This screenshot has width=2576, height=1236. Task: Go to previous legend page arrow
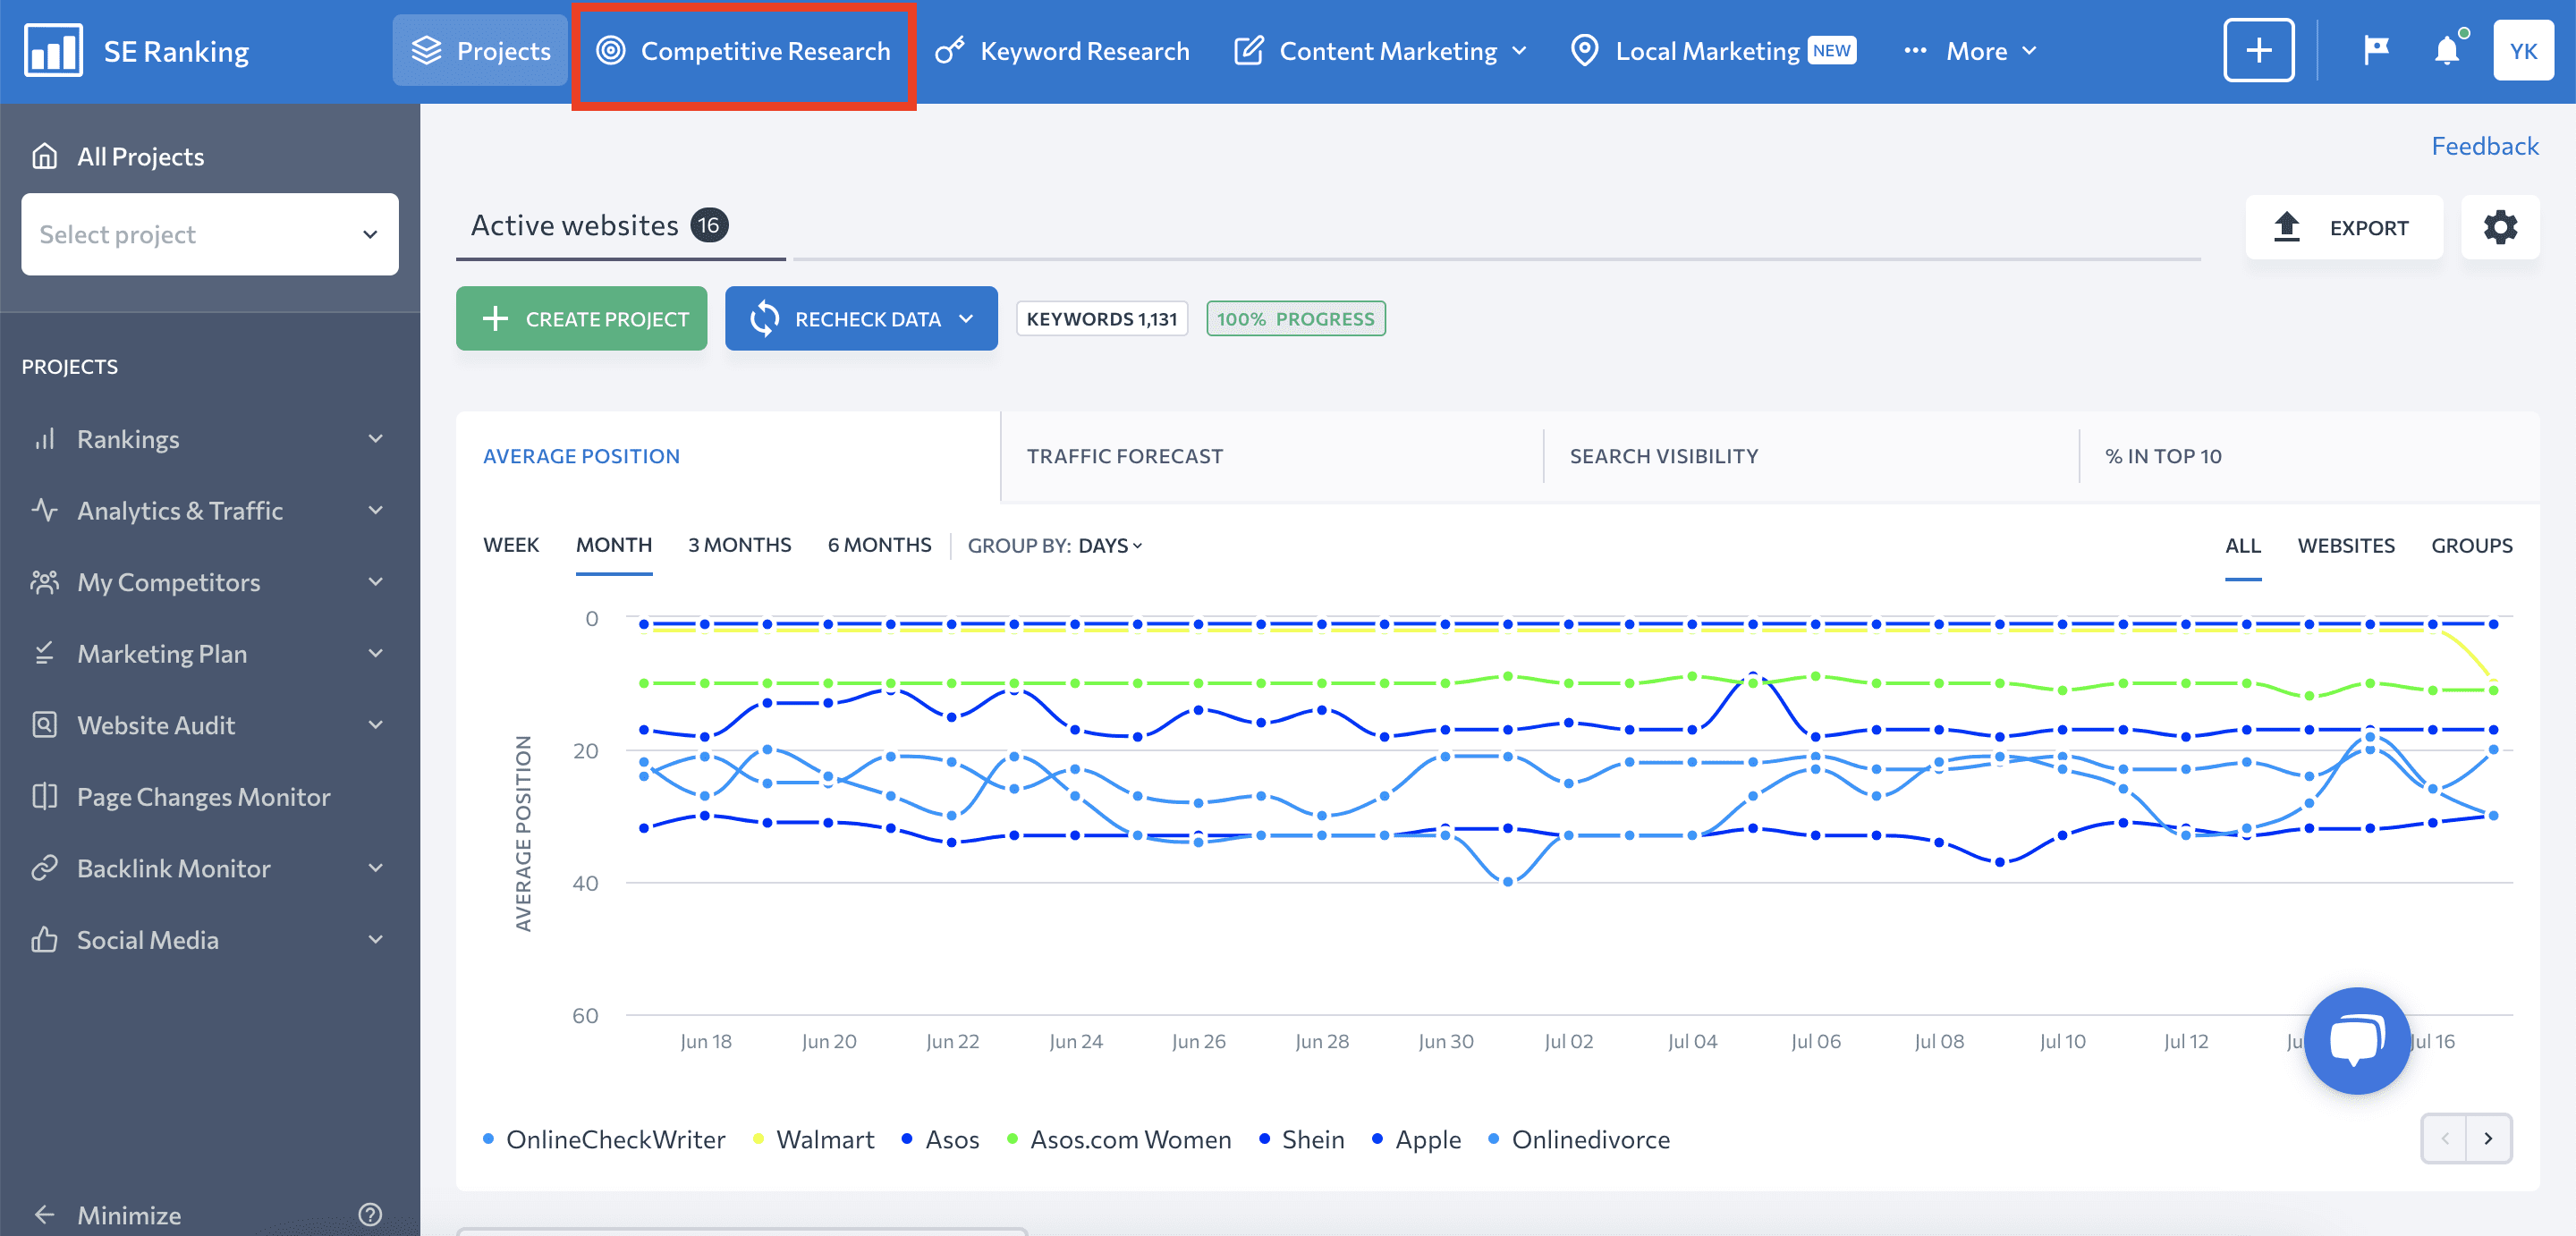[x=2444, y=1138]
